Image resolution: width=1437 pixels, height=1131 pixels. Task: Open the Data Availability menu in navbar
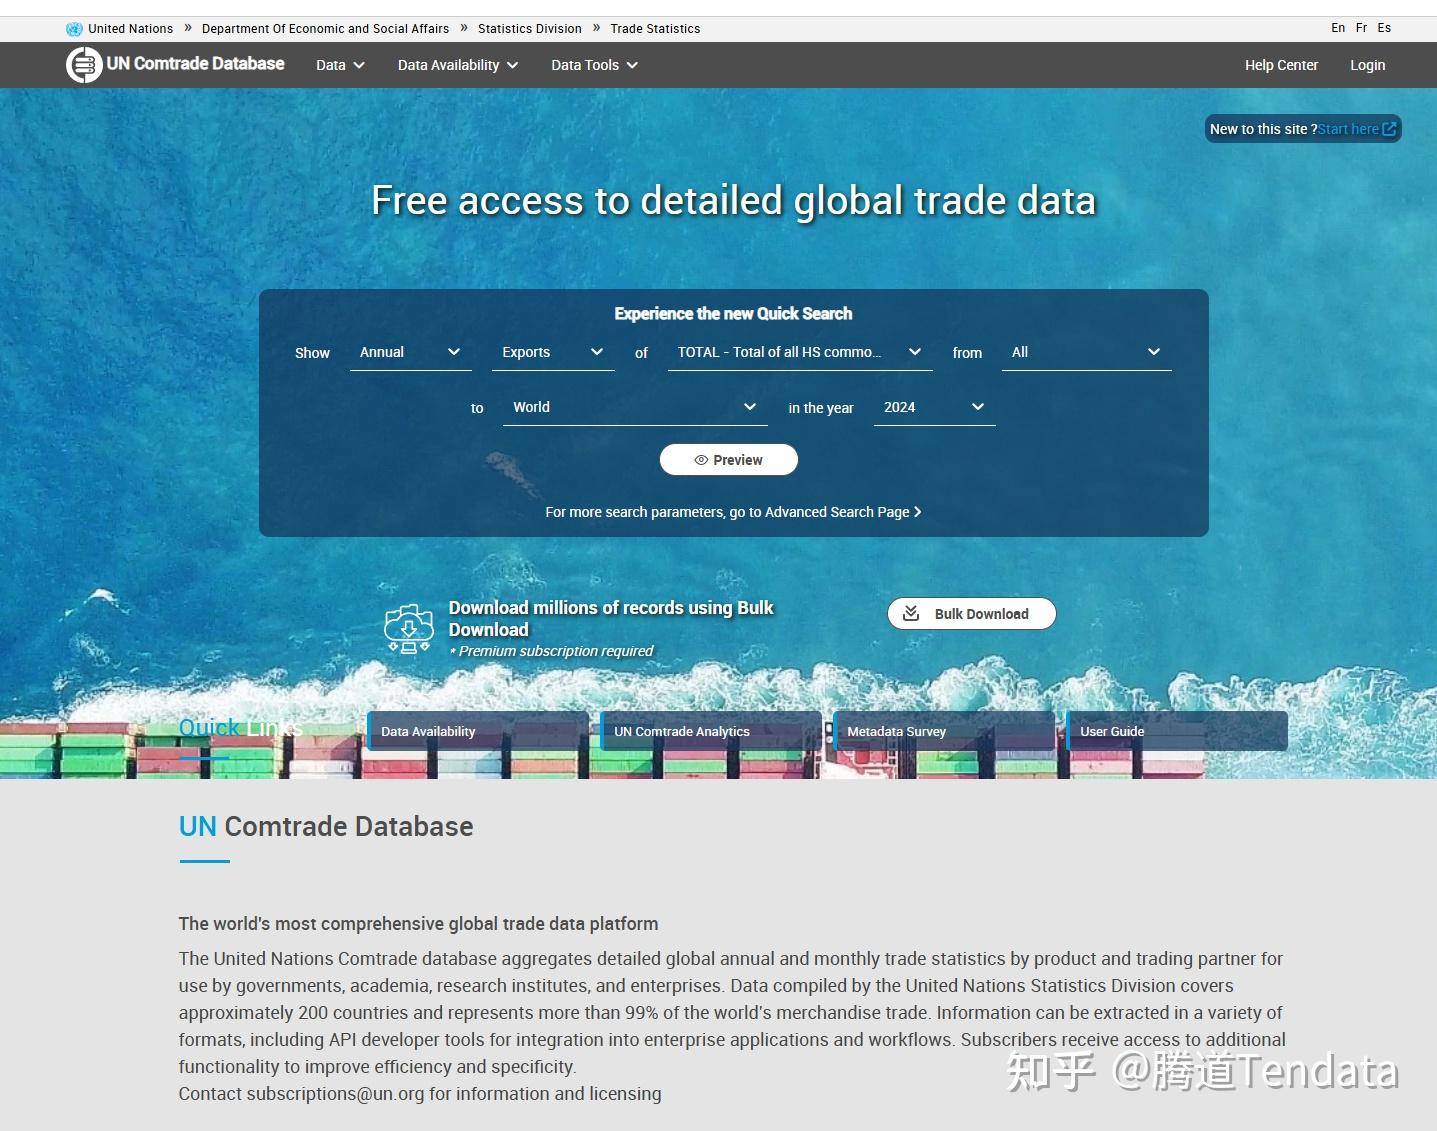(x=458, y=65)
